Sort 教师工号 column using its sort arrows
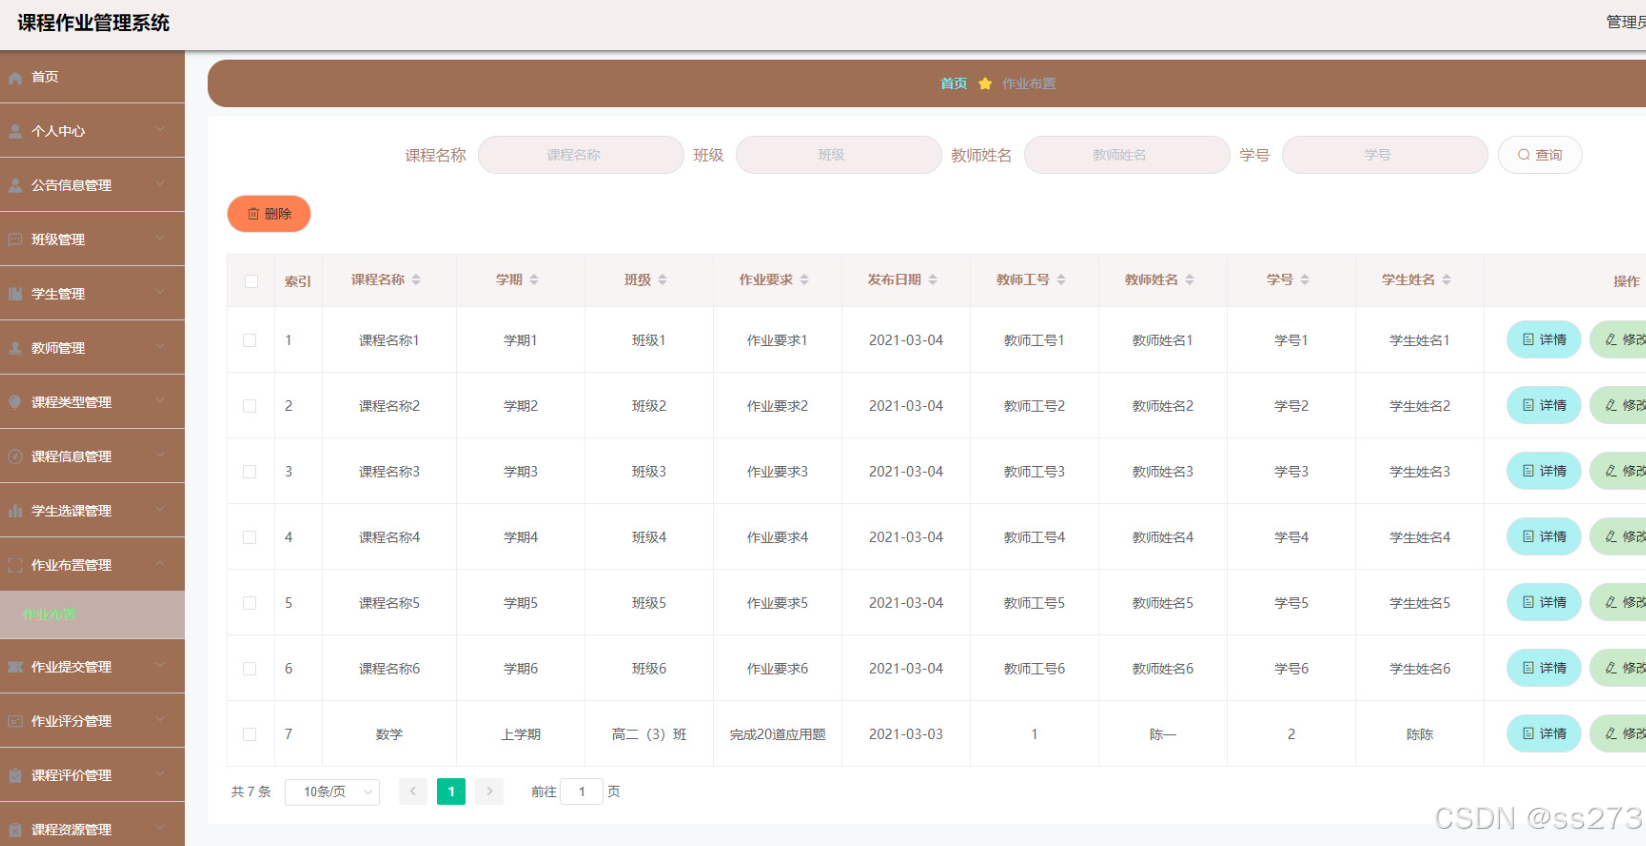The image size is (1646, 846). 1061,280
